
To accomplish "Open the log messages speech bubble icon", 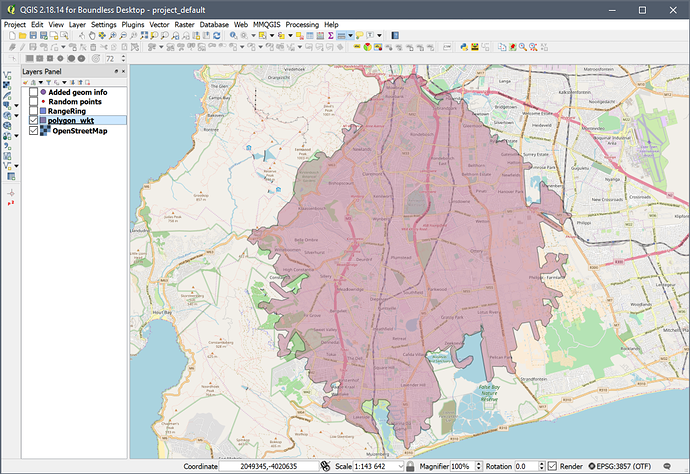I will point(667,466).
